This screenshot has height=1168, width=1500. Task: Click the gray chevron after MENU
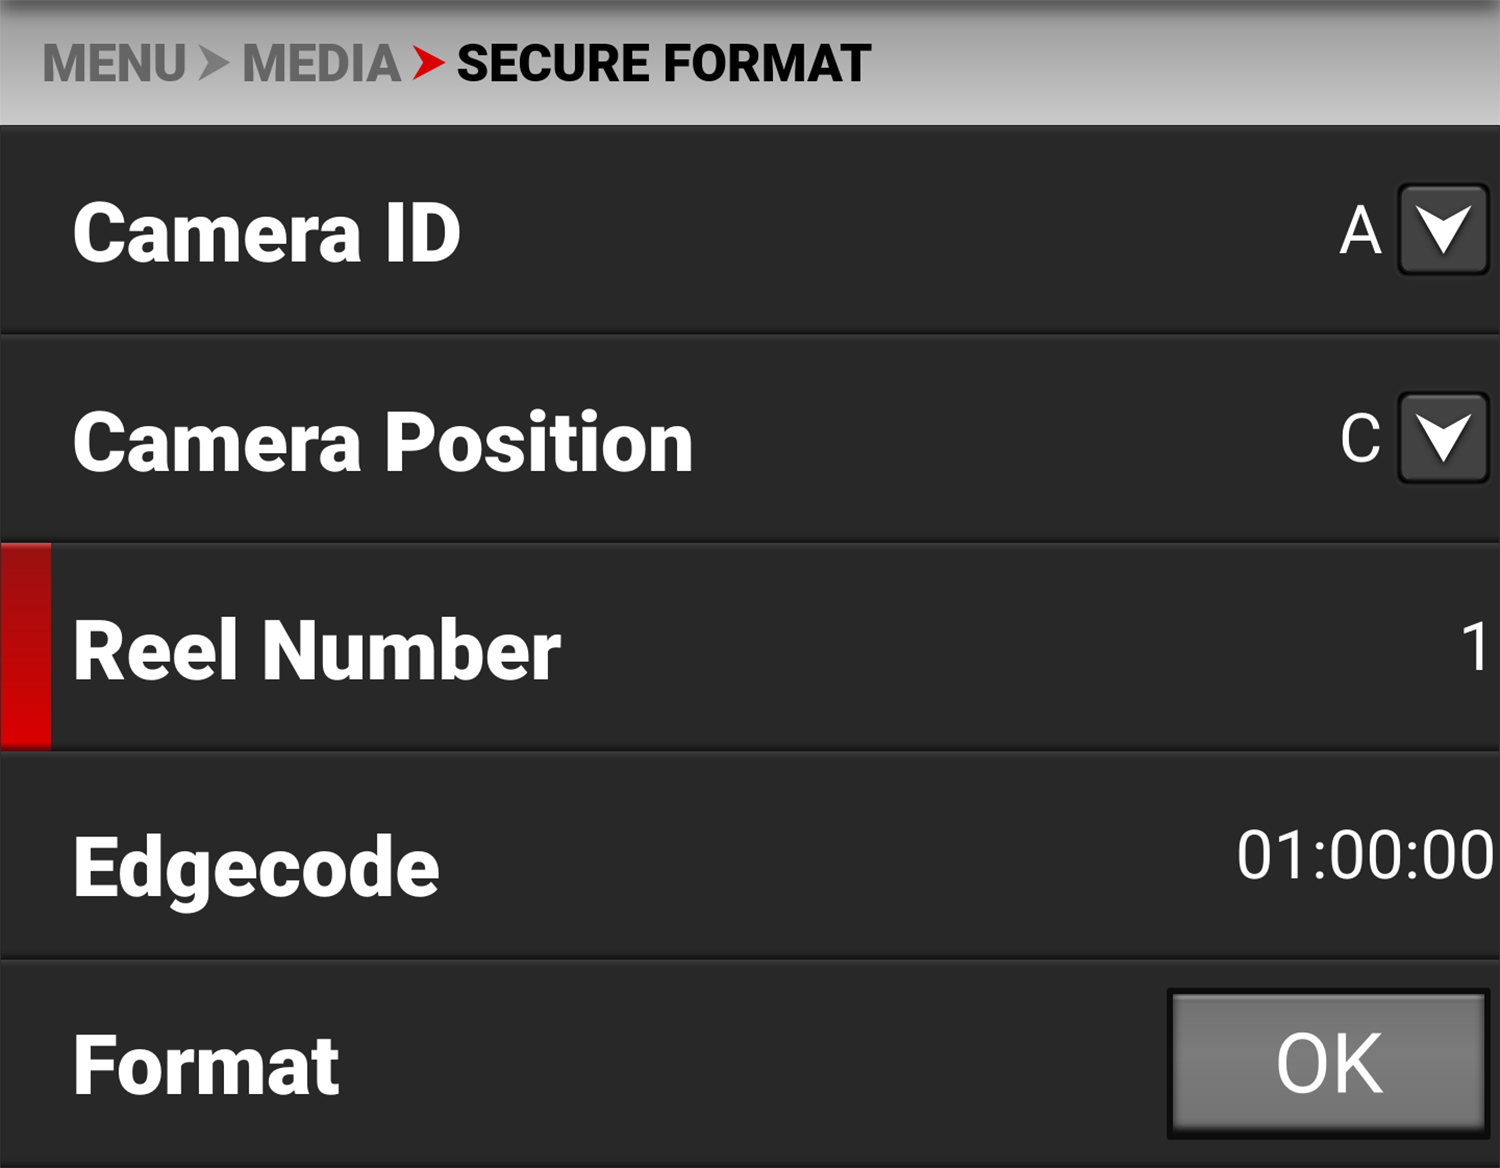click(x=213, y=64)
